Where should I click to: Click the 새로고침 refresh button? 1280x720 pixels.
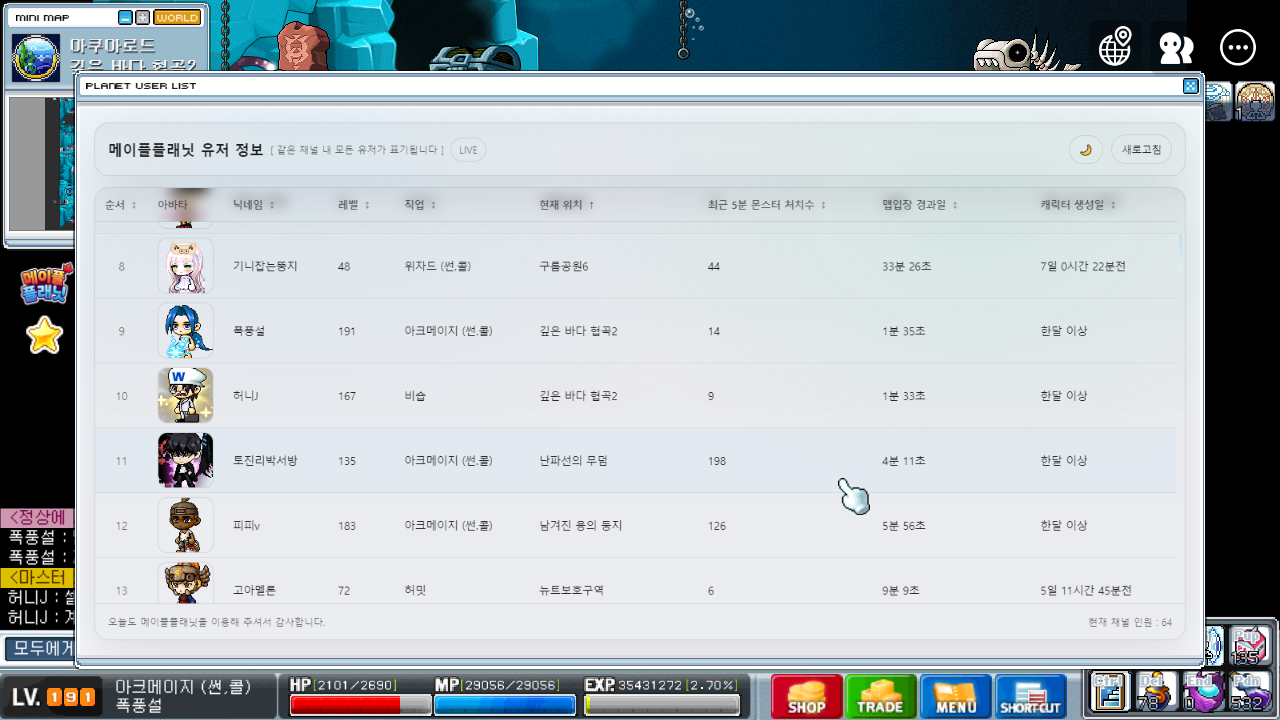coord(1141,150)
